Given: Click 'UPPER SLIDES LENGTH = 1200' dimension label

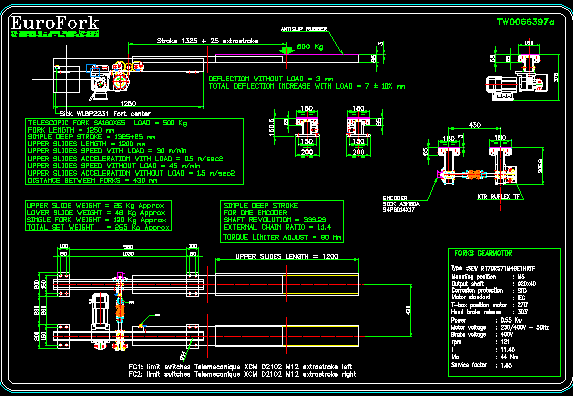Looking at the screenshot, I should [x=286, y=256].
